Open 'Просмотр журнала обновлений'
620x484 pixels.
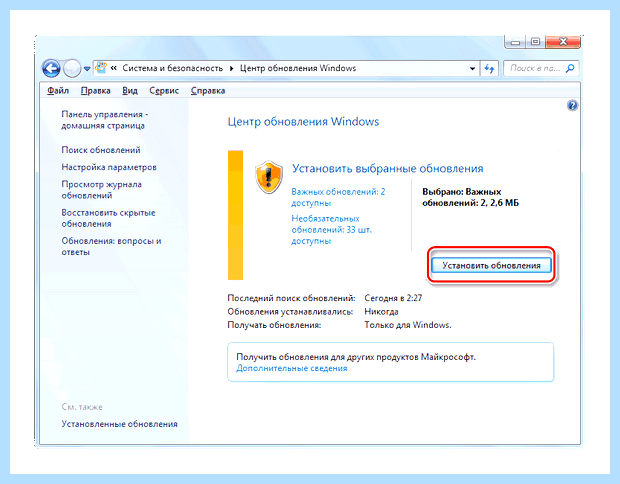(101, 190)
